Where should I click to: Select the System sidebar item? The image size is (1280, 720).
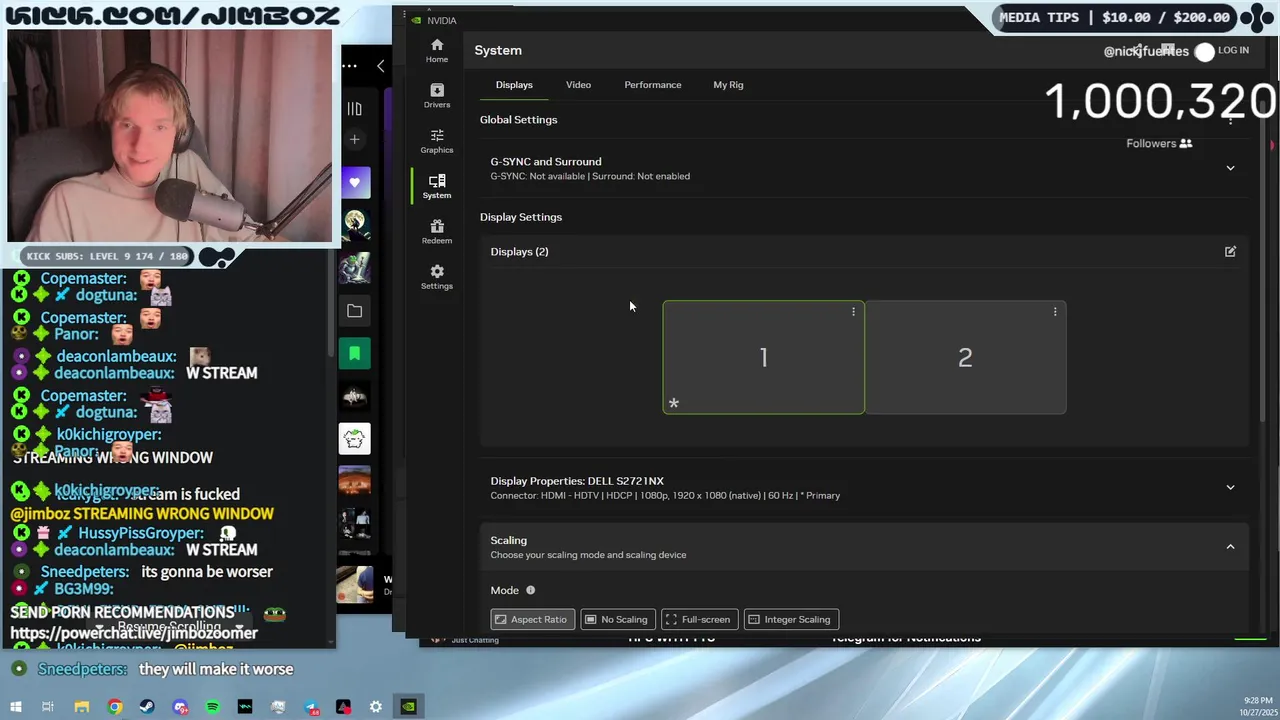436,187
